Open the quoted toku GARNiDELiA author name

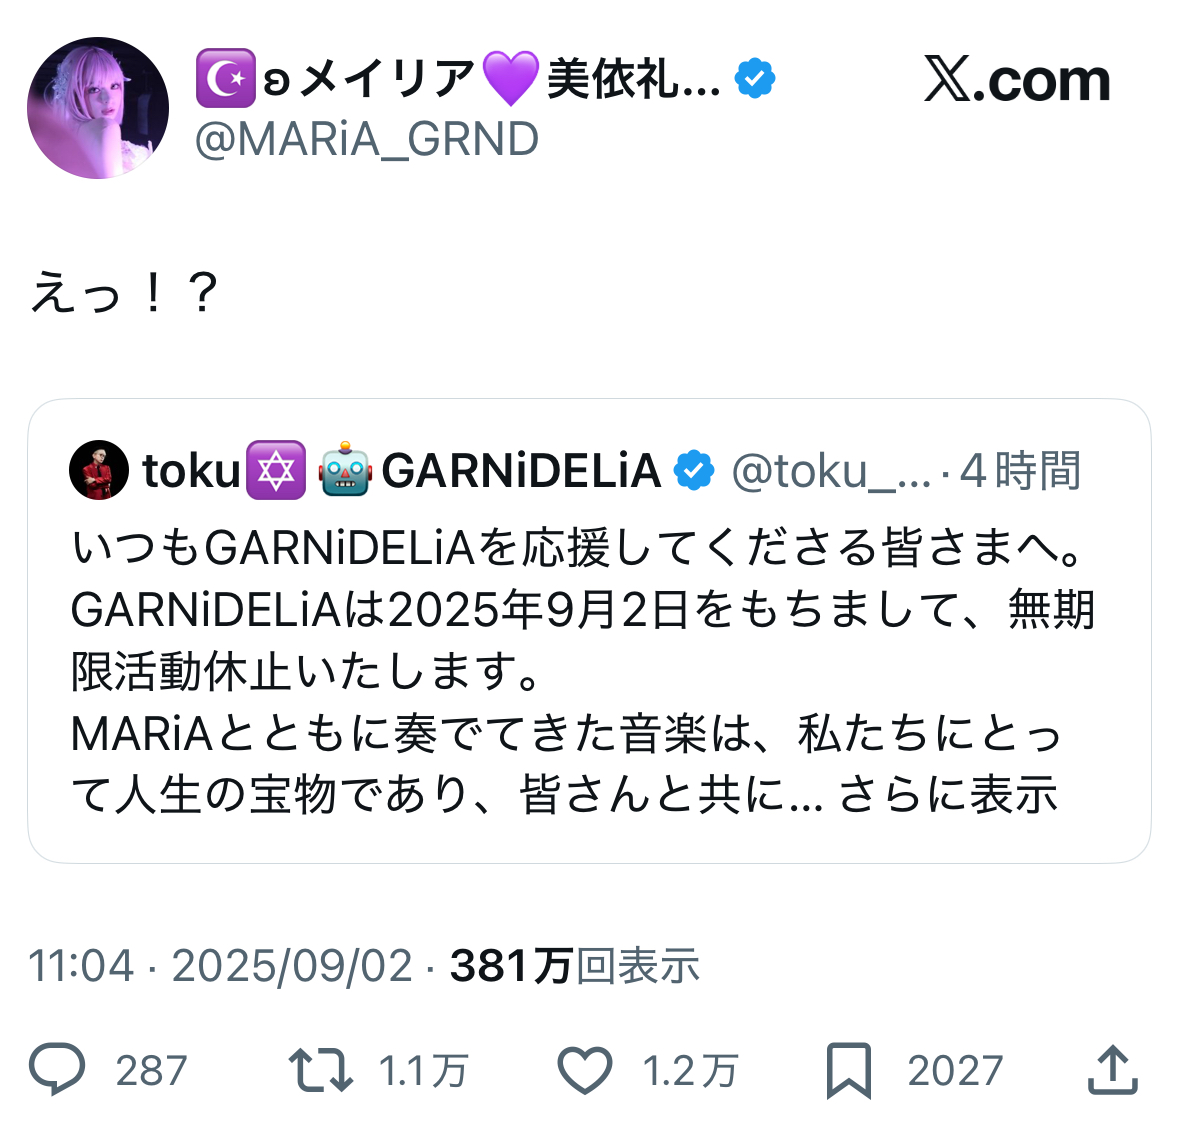(400, 470)
